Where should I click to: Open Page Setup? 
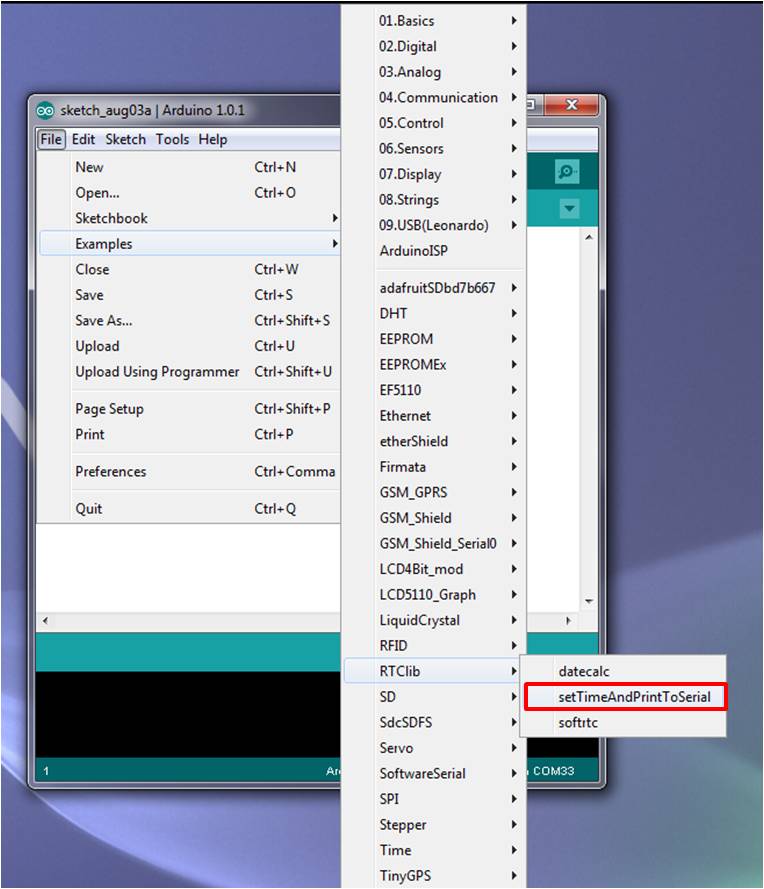click(x=189, y=409)
